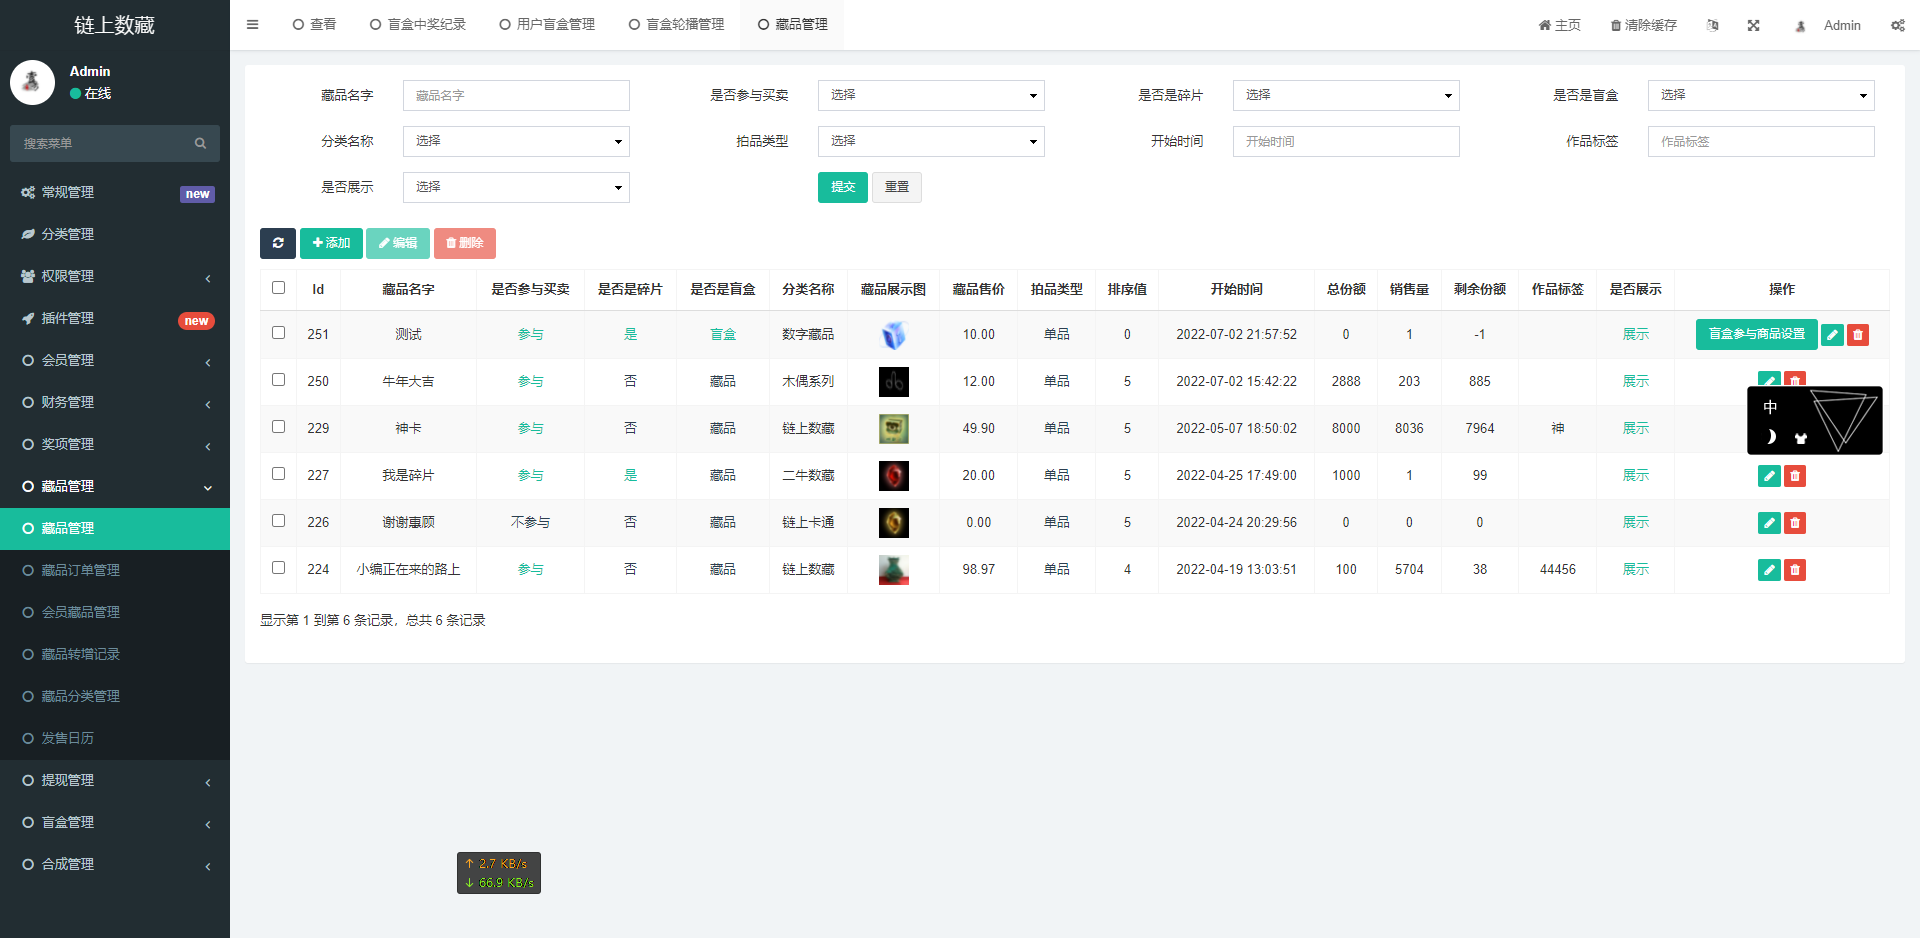Delete record 229 using the trash icon
1920x938 pixels.
tap(1795, 428)
